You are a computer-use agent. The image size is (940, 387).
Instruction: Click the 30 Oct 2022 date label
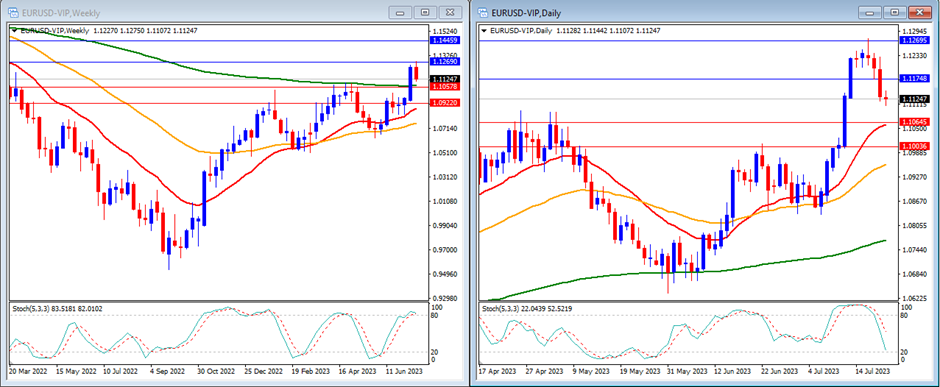click(216, 371)
